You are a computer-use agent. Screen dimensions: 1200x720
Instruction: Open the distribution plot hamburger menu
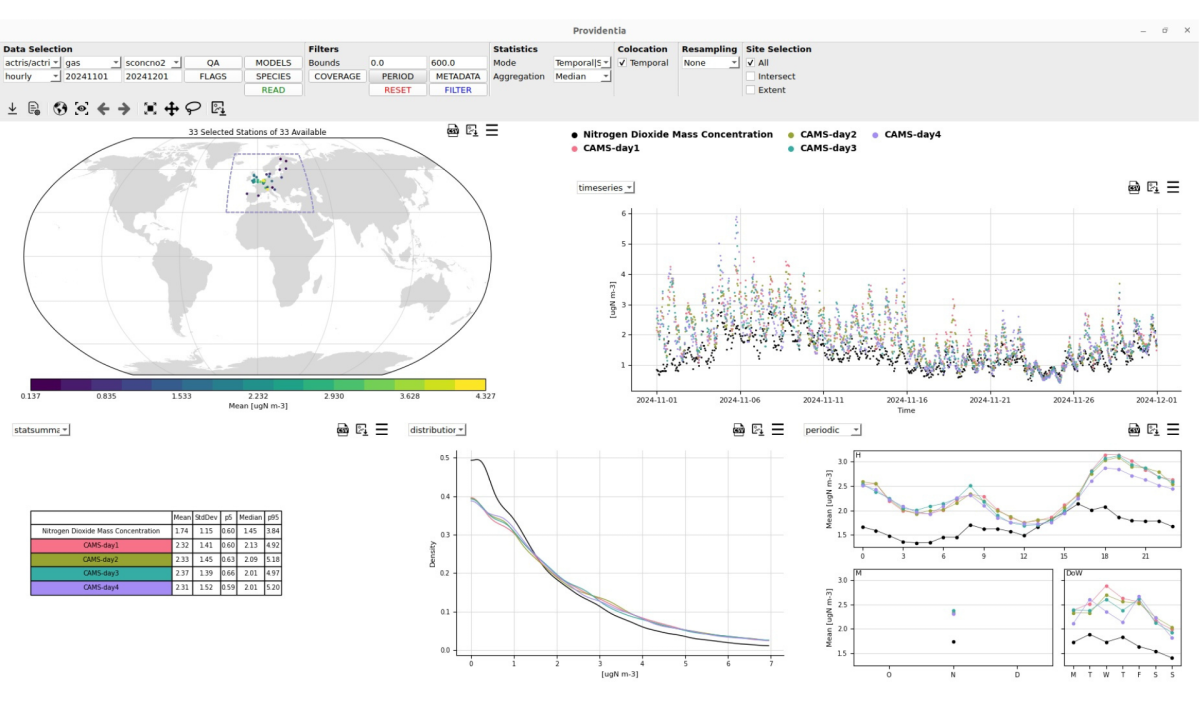778,429
